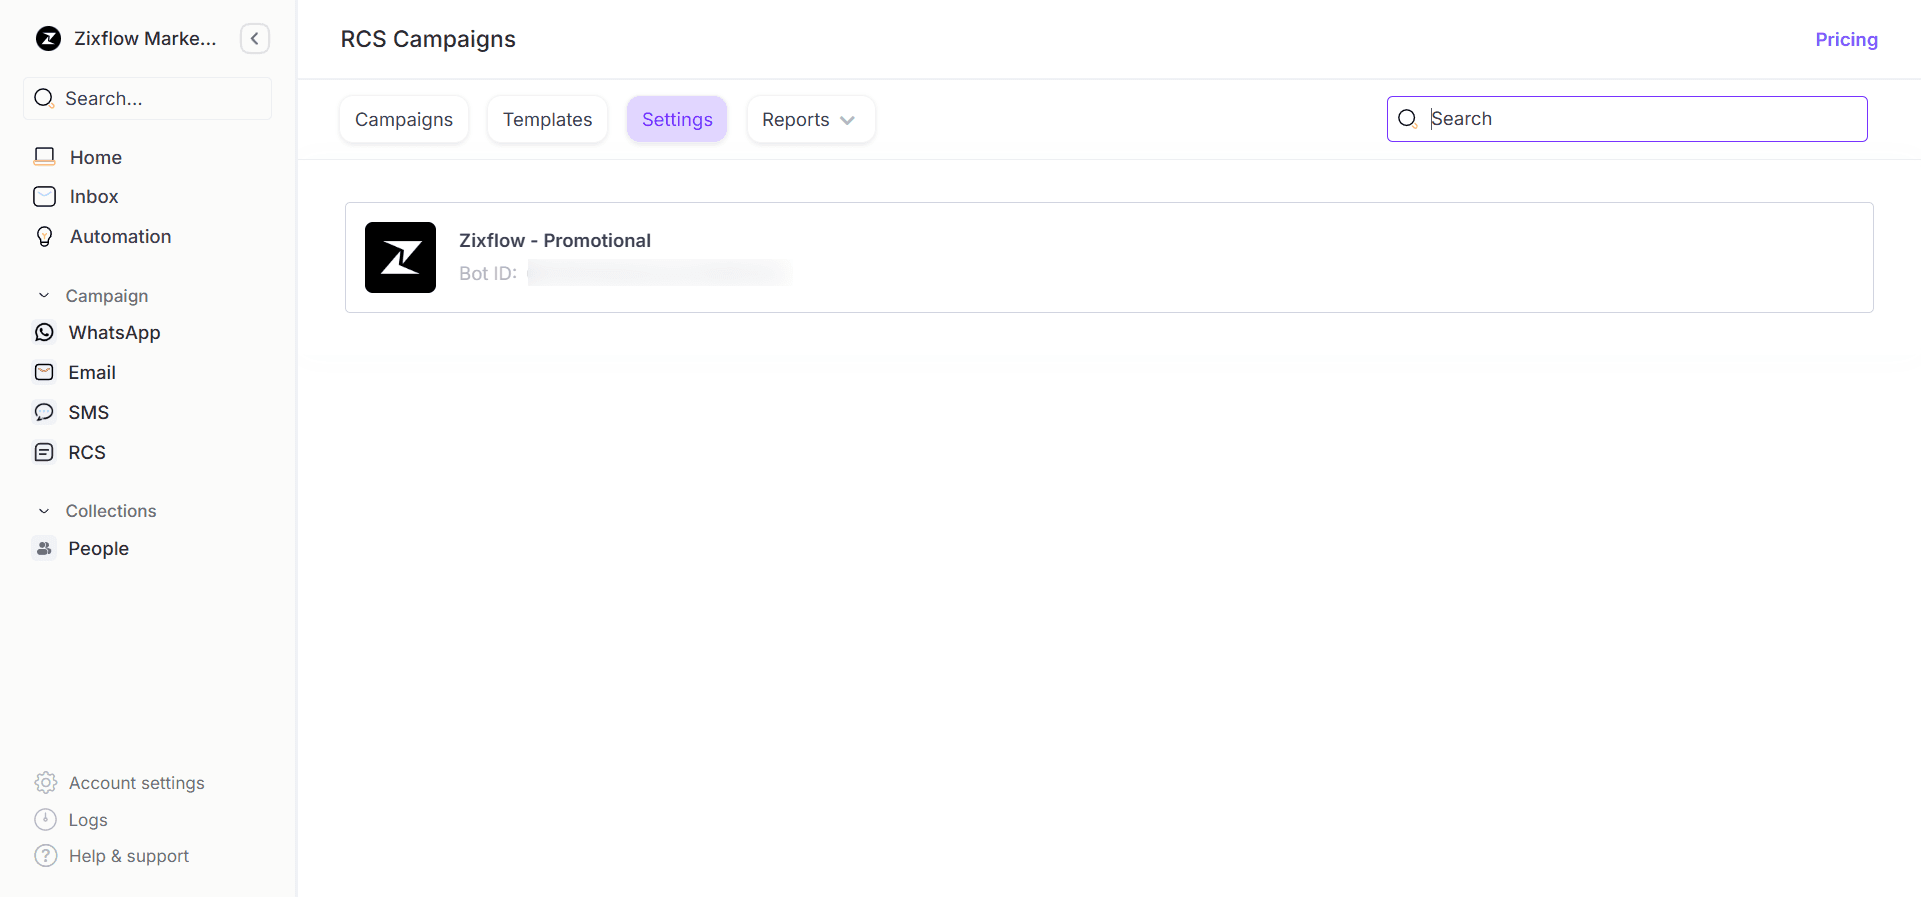Open the Zixflow - Promotional bot card
The width and height of the screenshot is (1921, 897).
pyautogui.click(x=1108, y=257)
